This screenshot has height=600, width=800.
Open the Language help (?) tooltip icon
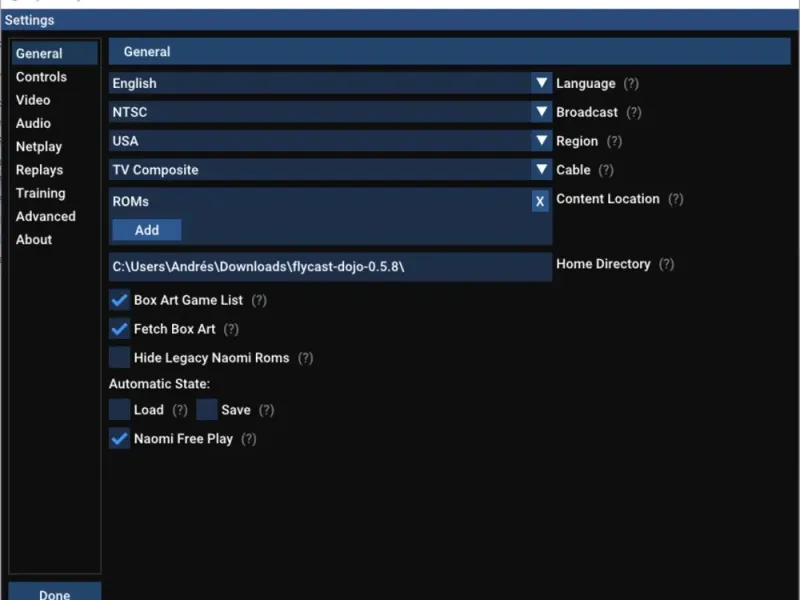click(631, 84)
